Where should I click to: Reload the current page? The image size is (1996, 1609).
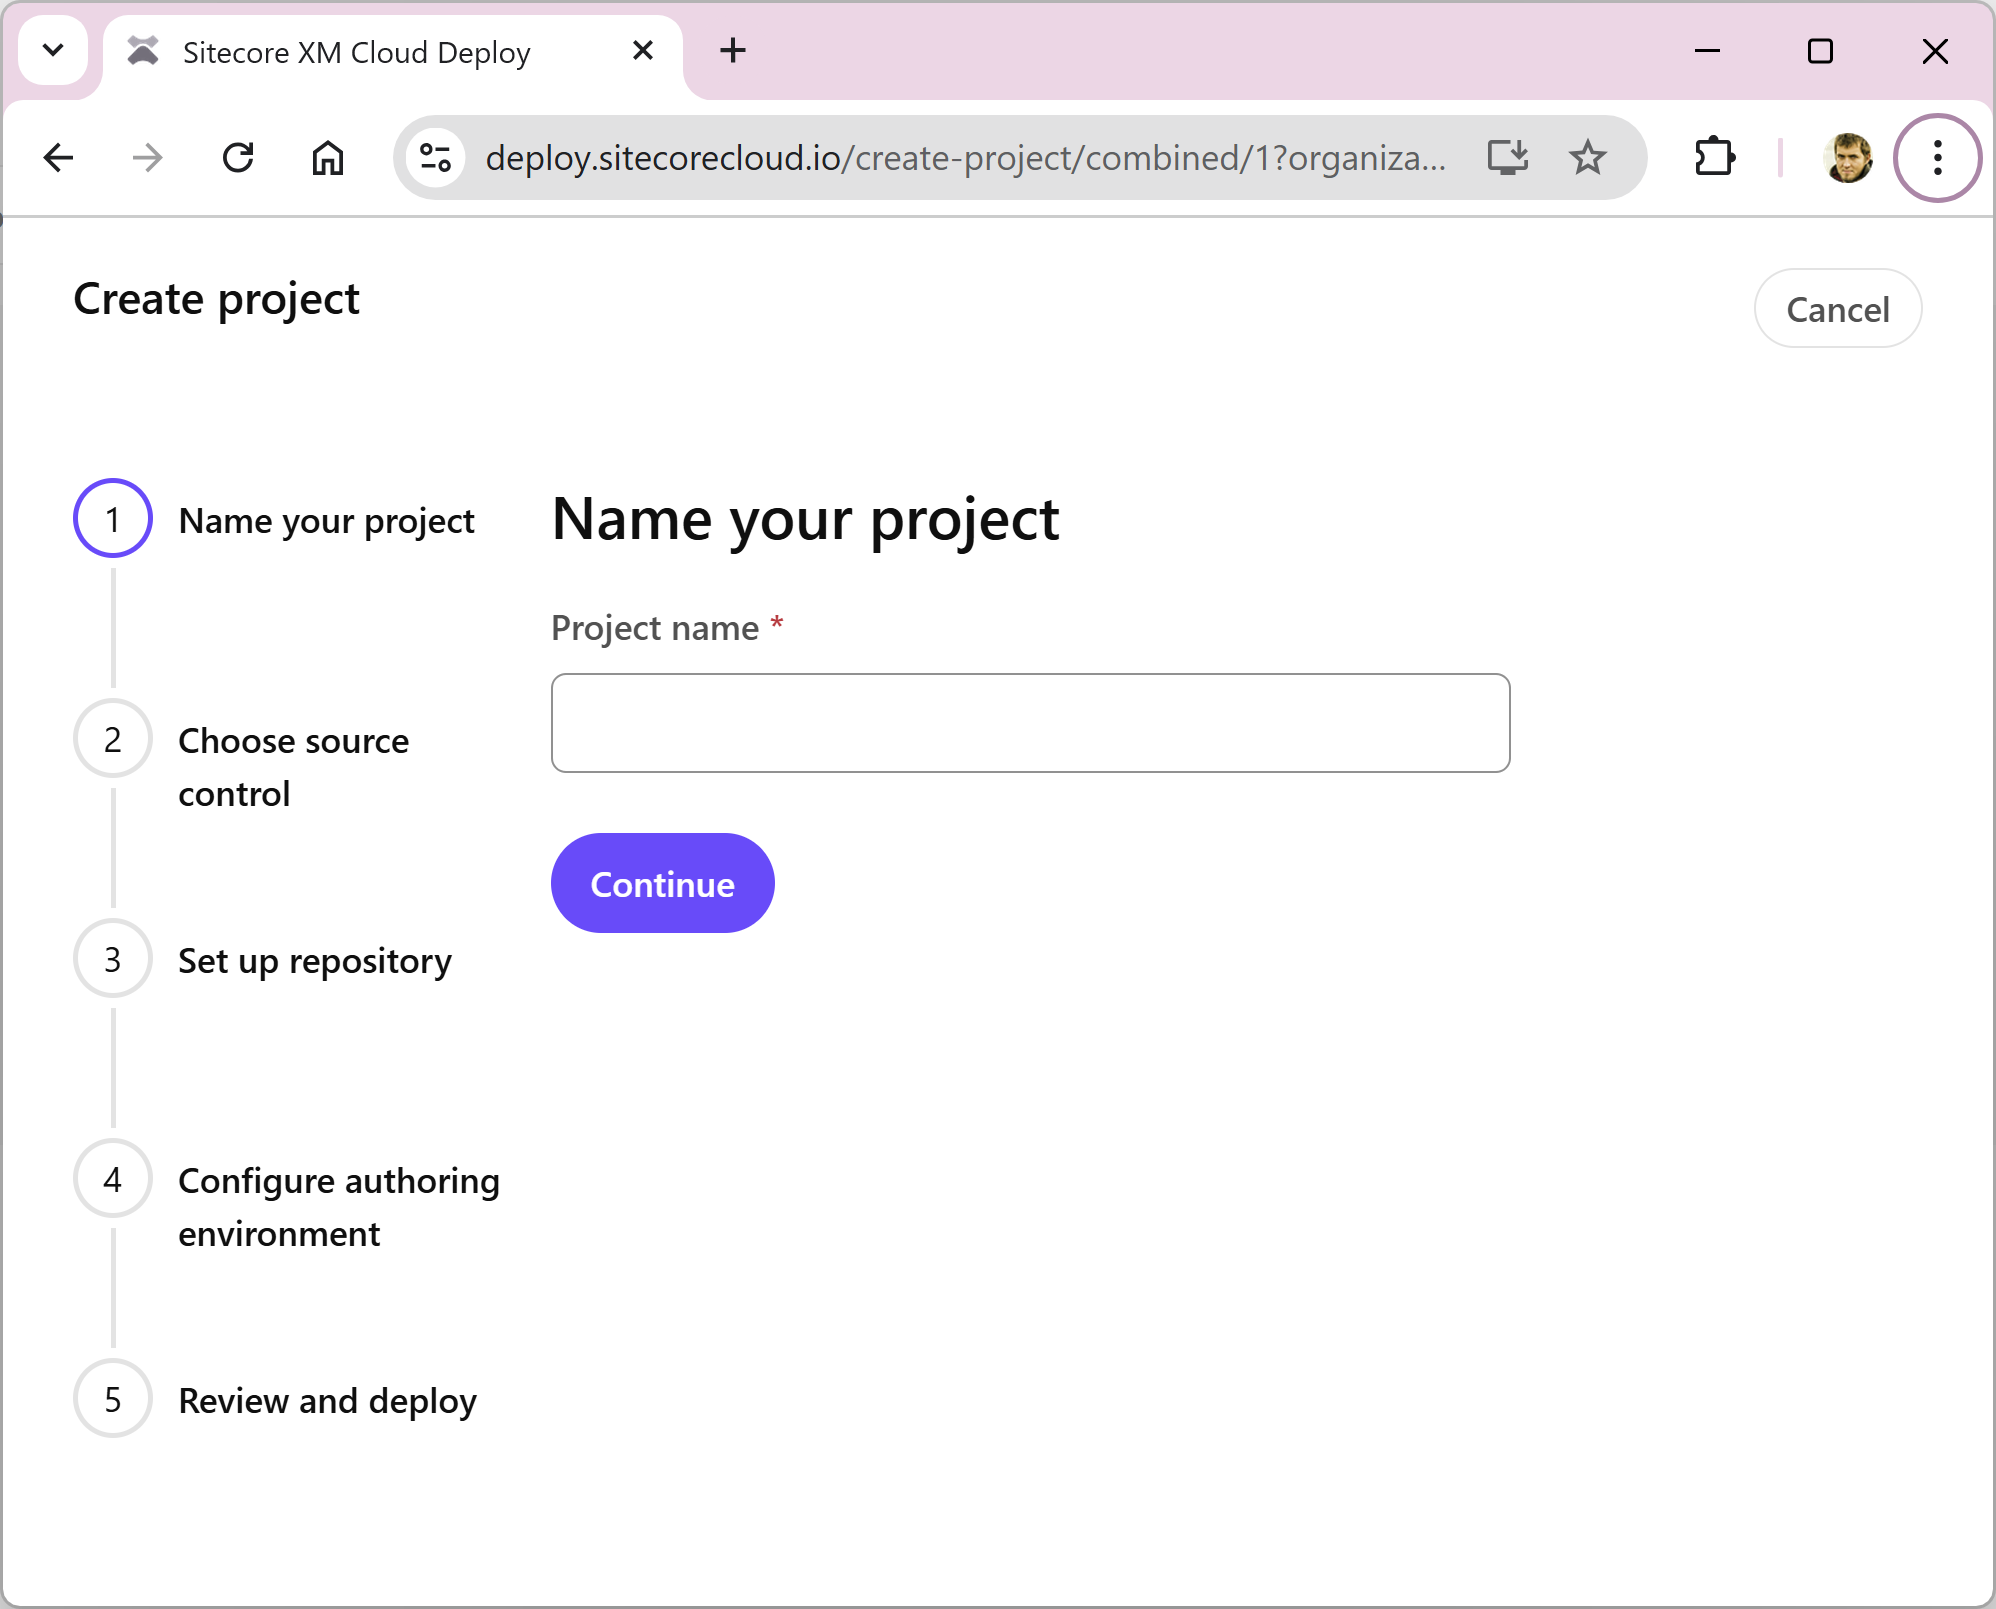[x=238, y=158]
